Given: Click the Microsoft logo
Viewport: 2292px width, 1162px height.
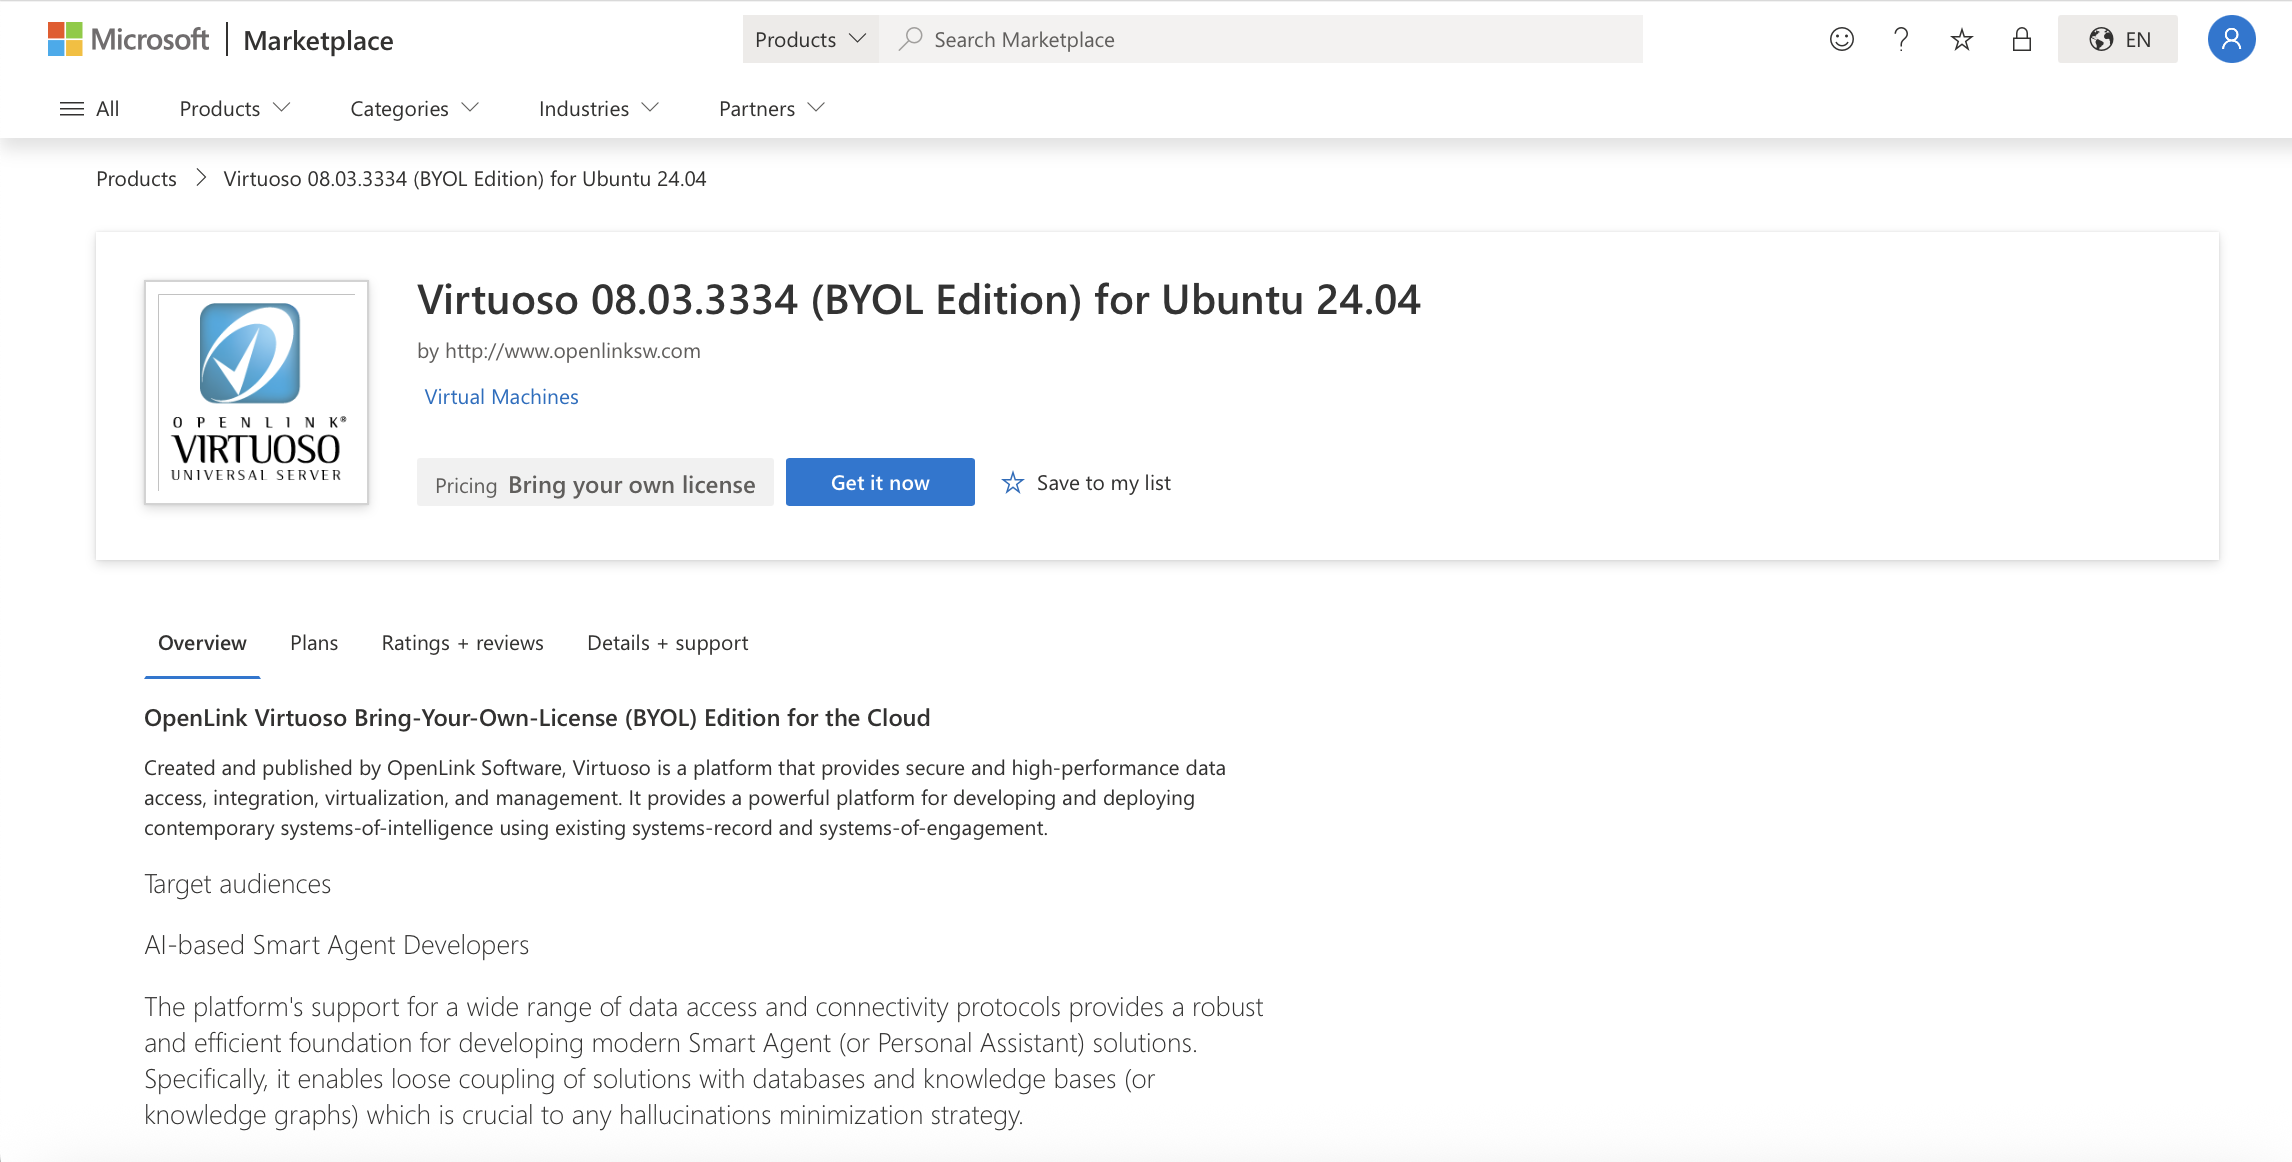Looking at the screenshot, I should (128, 39).
